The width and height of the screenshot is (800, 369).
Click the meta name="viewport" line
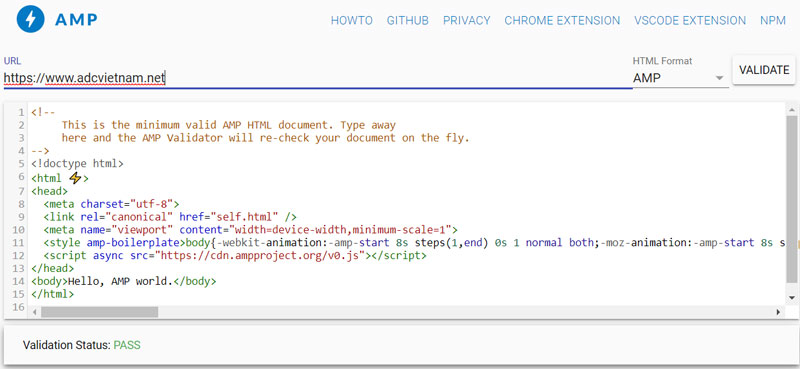tap(251, 230)
